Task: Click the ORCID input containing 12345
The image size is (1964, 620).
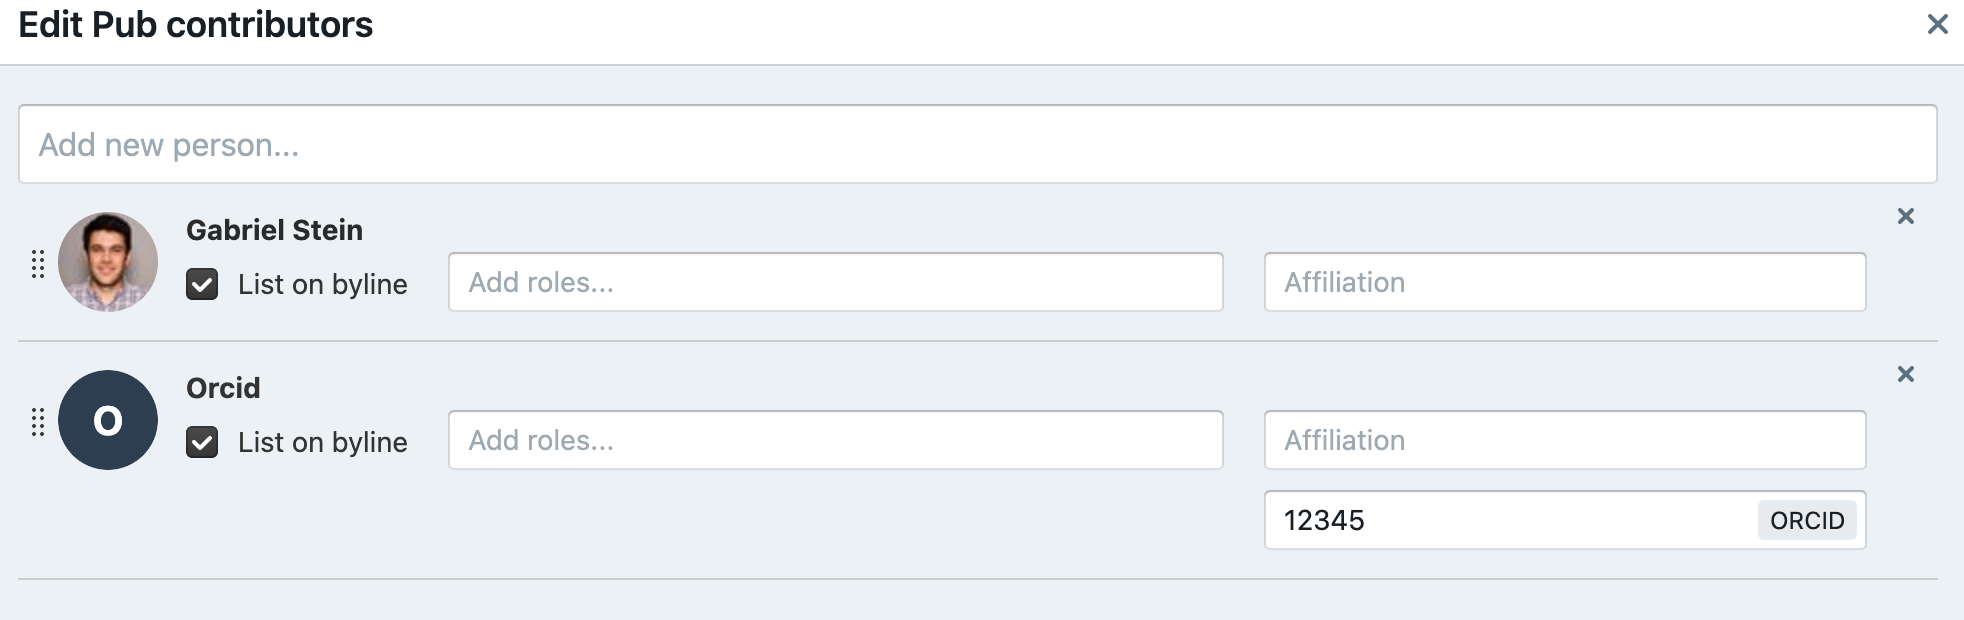Action: pos(1510,520)
